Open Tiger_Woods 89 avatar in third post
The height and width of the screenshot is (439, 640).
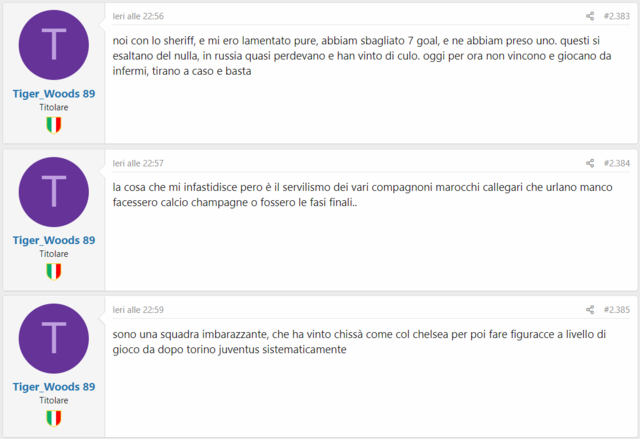(x=54, y=338)
